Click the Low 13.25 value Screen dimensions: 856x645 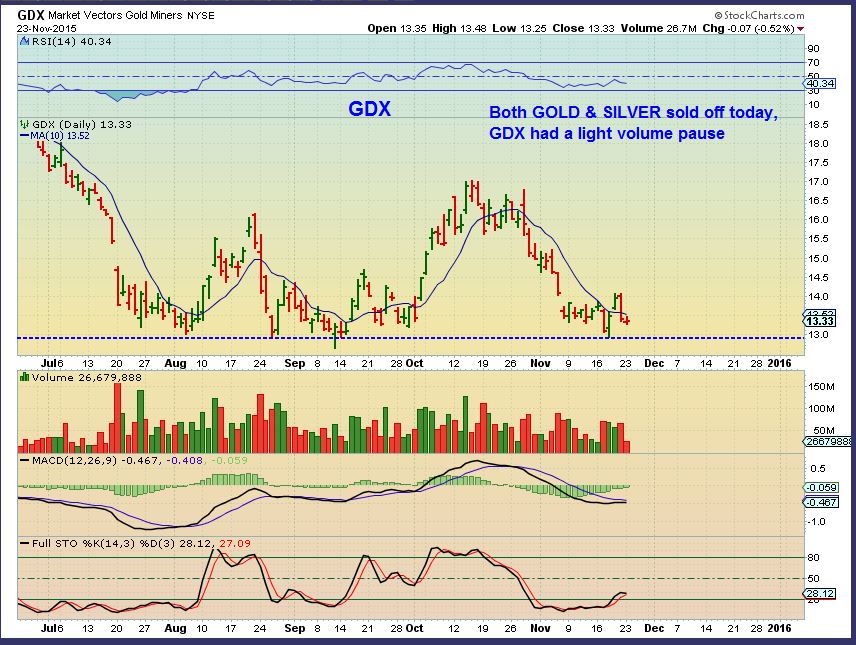[x=519, y=28]
